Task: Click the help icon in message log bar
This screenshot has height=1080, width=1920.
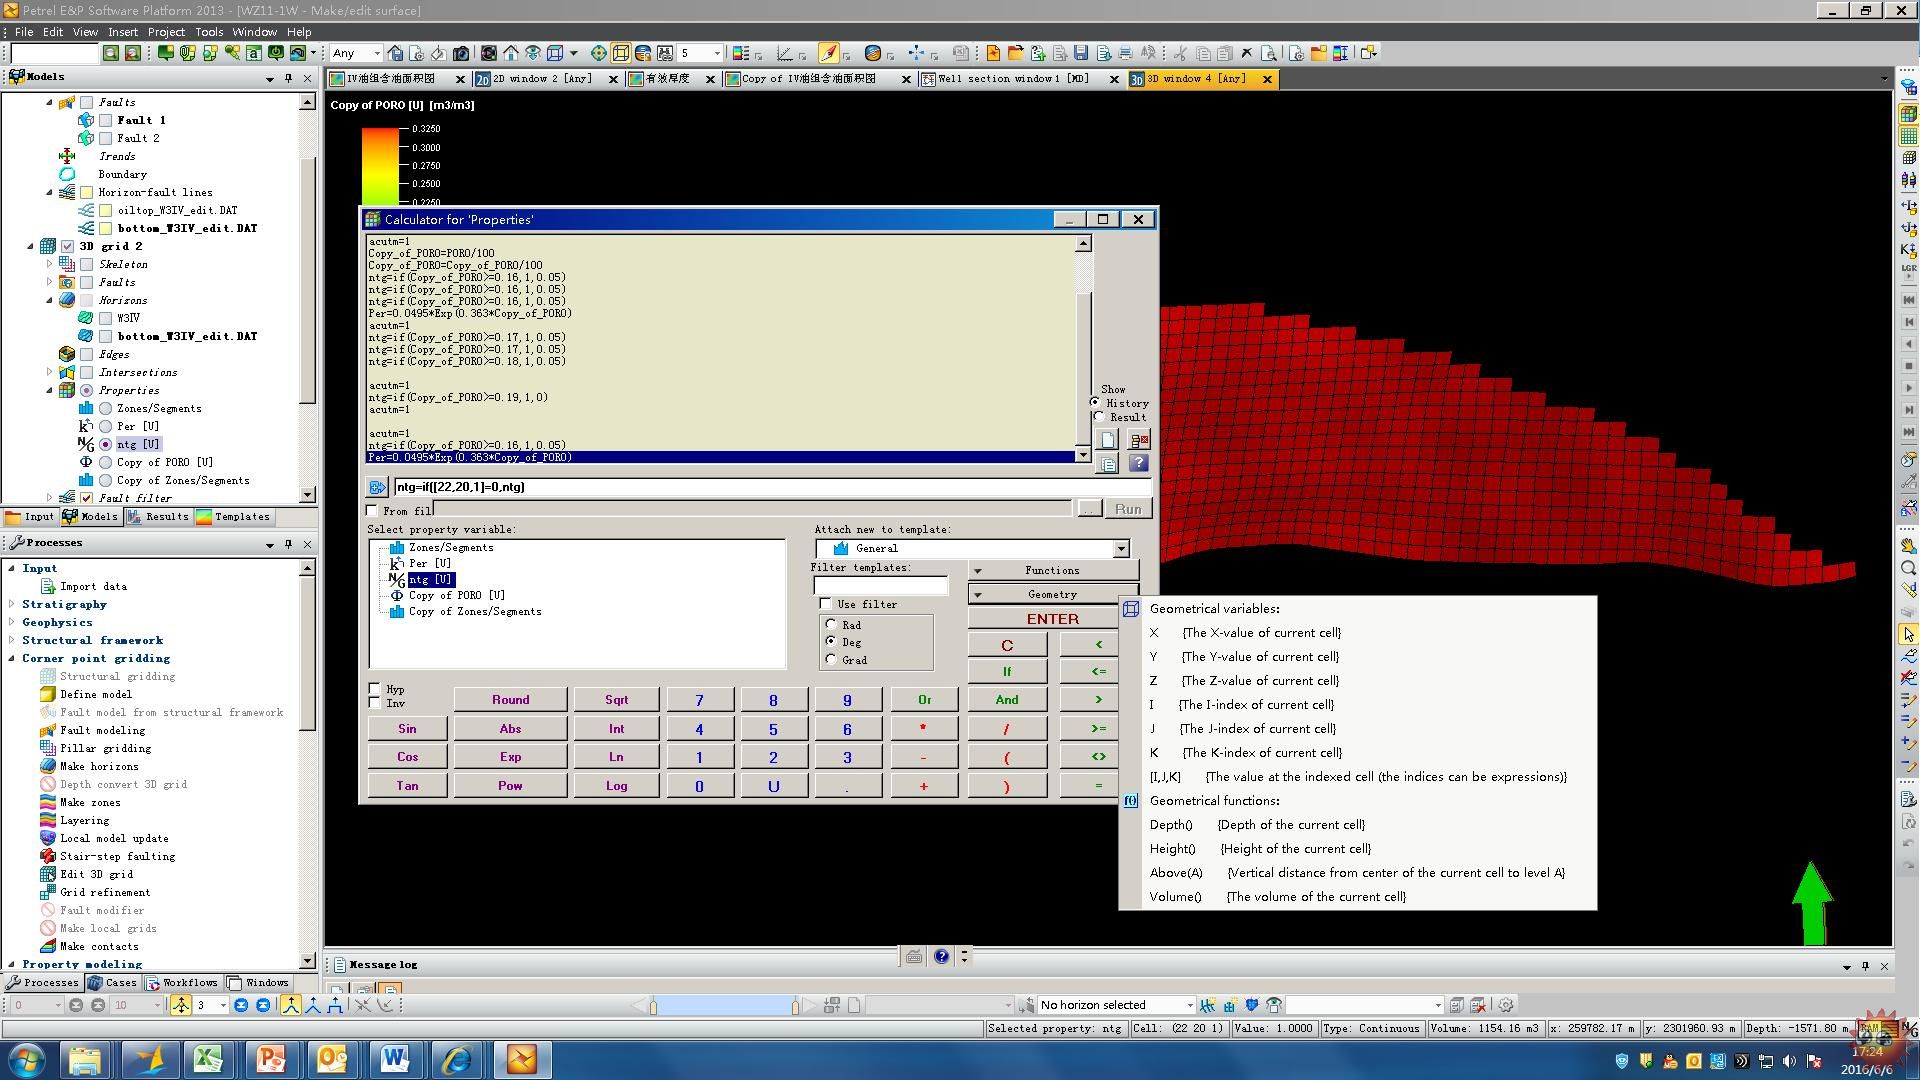Action: 941,957
